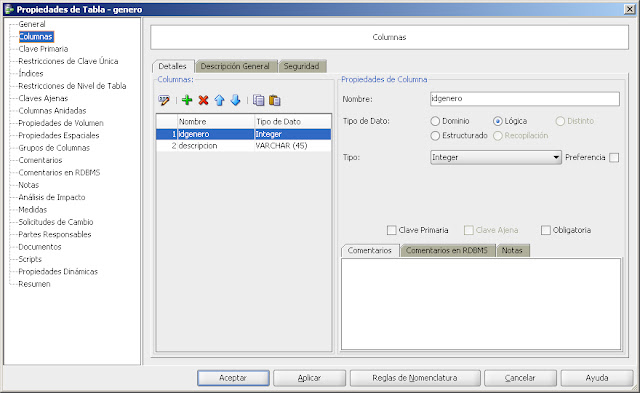Select the Distinto radio button

560,121
